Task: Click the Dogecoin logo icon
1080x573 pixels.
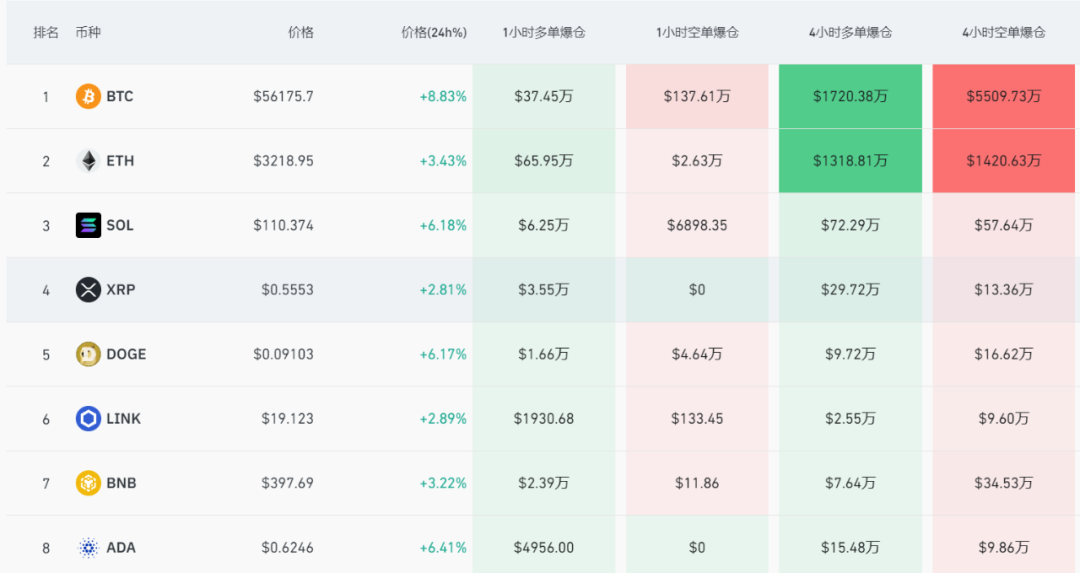Action: [88, 354]
